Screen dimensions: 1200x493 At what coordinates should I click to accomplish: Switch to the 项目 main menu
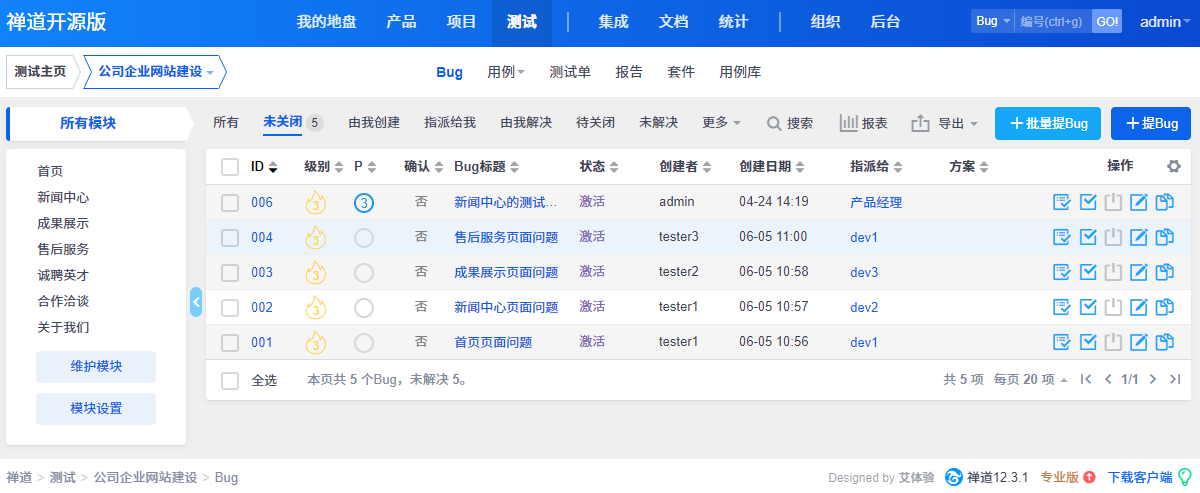461,22
